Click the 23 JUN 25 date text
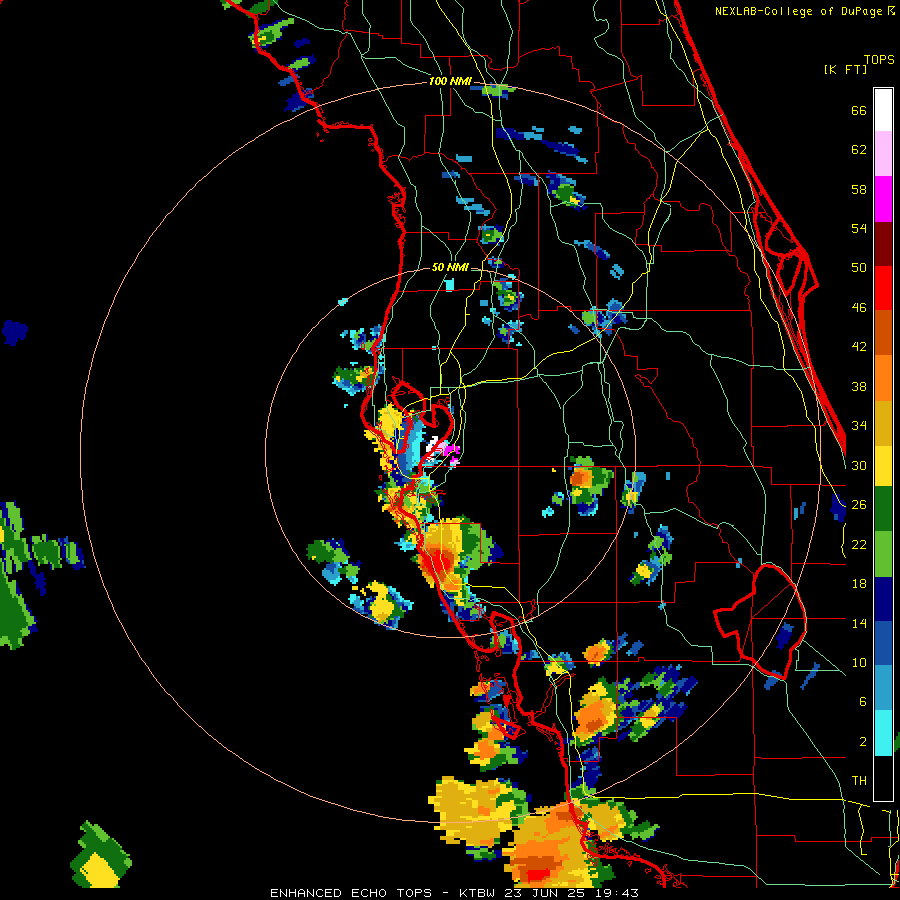 coord(544,893)
